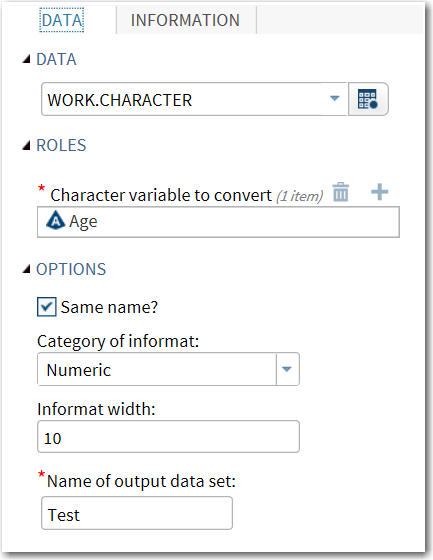Click the Informat width input field
The height and width of the screenshot is (560, 433).
click(168, 437)
